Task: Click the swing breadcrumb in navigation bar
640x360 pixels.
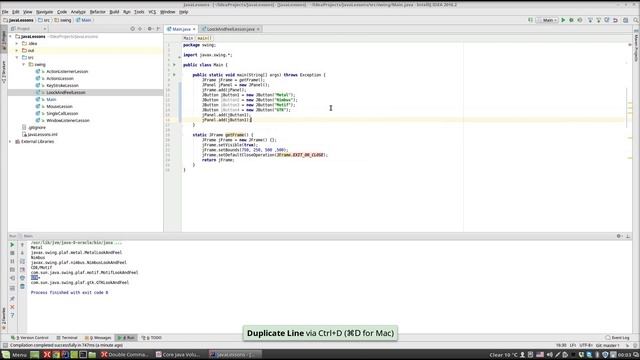Action: pos(62,20)
